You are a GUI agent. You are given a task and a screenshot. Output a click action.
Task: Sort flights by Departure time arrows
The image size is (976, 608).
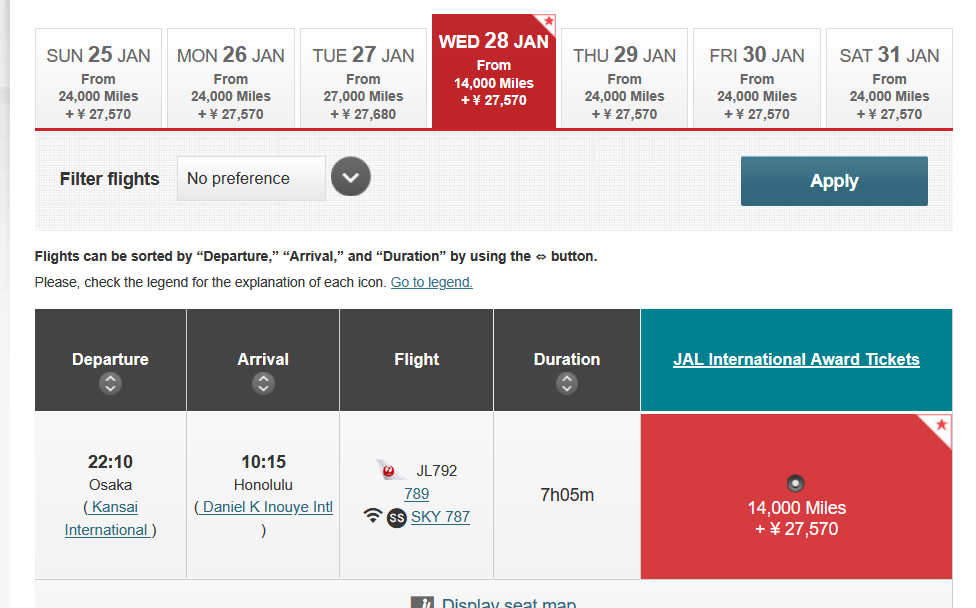click(x=110, y=383)
